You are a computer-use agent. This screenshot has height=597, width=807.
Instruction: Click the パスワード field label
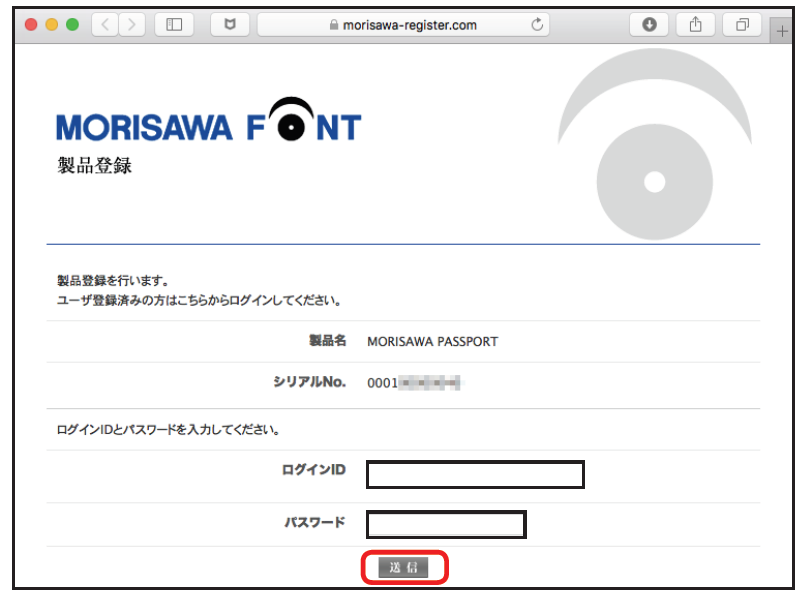(x=315, y=522)
